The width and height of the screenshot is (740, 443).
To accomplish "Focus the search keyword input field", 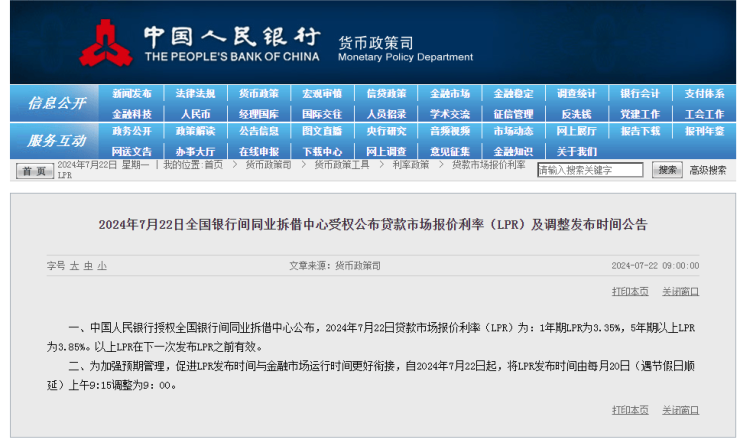I will pyautogui.click(x=590, y=171).
